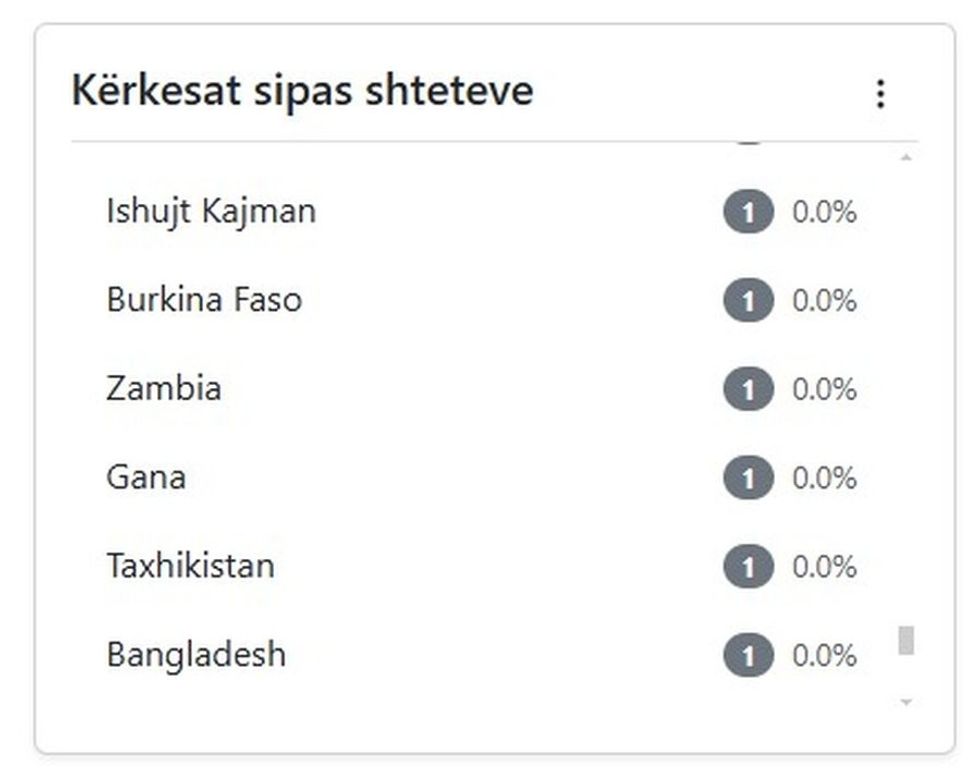
Task: Open the three-dot options menu
Action: [x=881, y=94]
